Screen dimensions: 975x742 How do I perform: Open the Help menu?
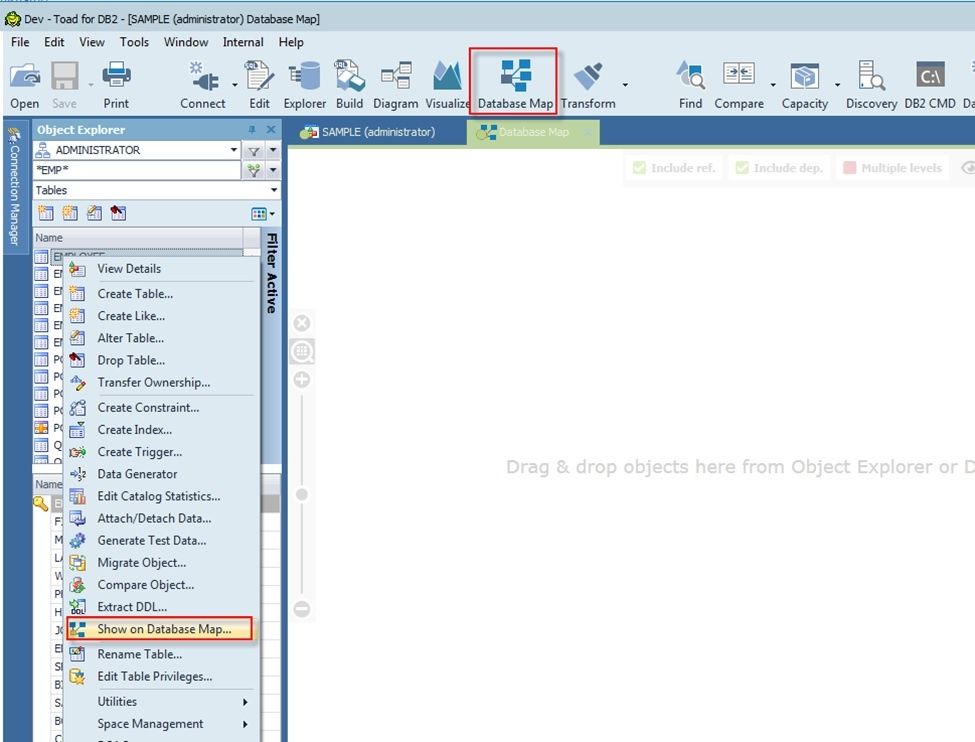[x=291, y=42]
